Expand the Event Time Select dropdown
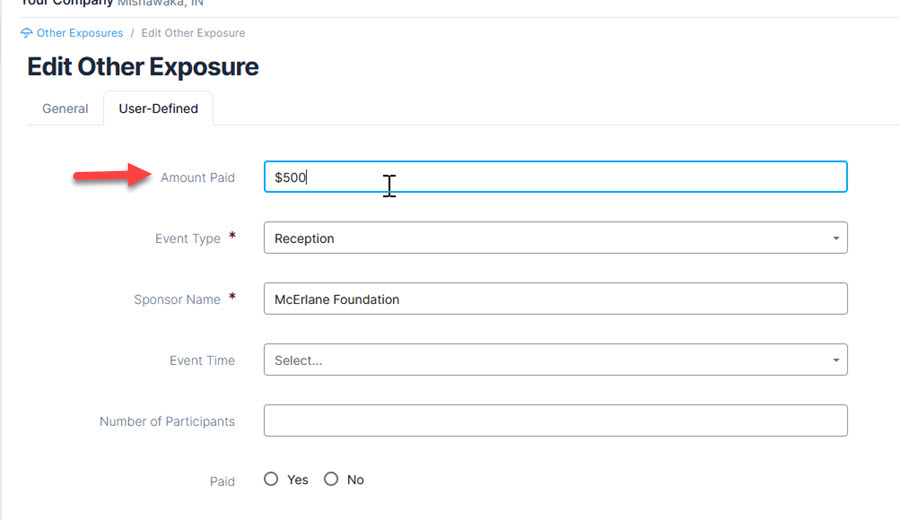 pyautogui.click(x=555, y=360)
